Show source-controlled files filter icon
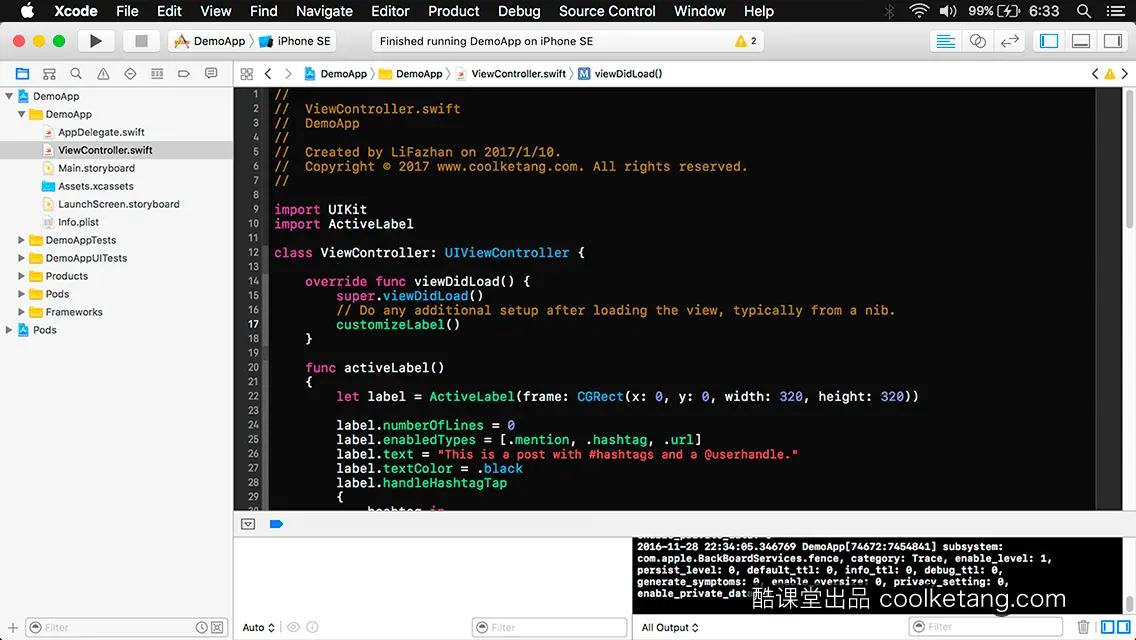This screenshot has height=640, width=1136. point(217,628)
